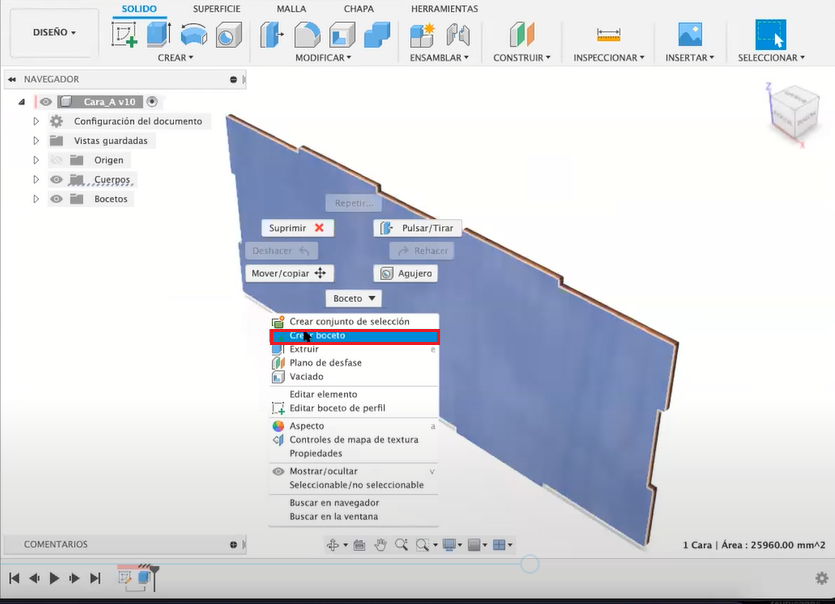Open the Boceto dropdown in marking menu
Viewport: 835px width, 604px height.
click(354, 298)
